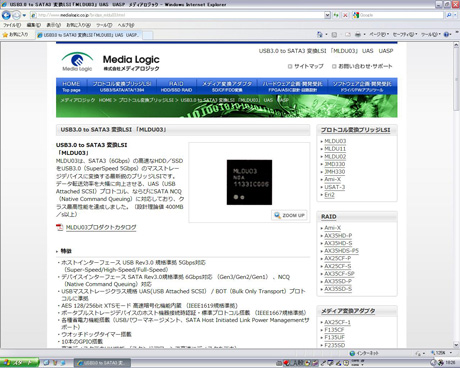Image resolution: width=460 pixels, height=368 pixels.
Task: Open ハードウェア企画・開発受託 navigation tab
Action: [x=292, y=86]
